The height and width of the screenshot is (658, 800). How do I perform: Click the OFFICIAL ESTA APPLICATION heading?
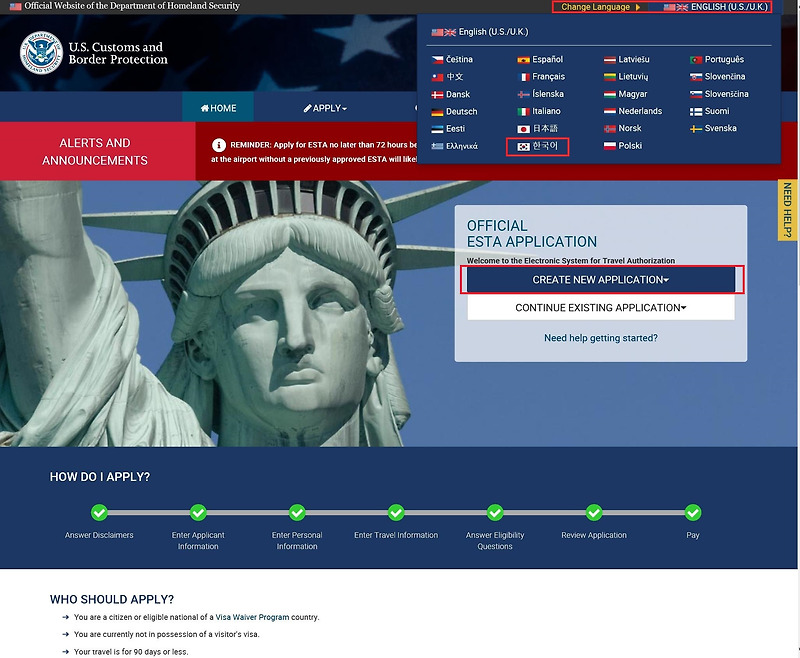coord(532,234)
